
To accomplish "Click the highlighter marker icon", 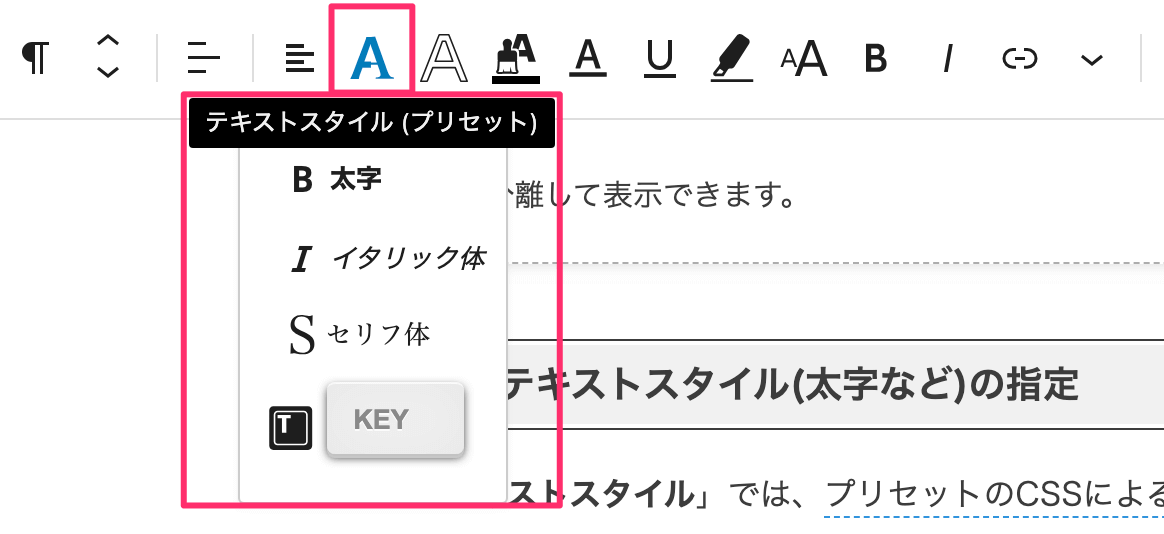I will (x=731, y=58).
